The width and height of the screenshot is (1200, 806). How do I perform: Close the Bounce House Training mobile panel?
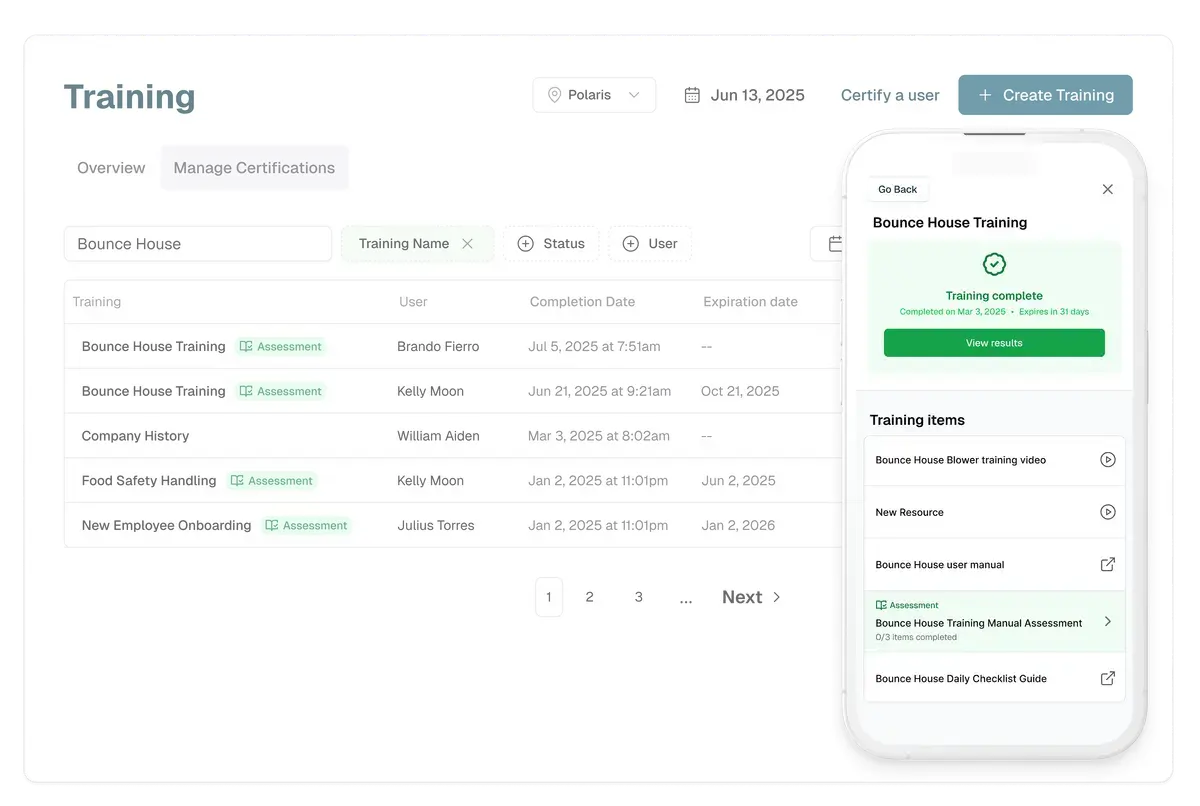pyautogui.click(x=1107, y=189)
